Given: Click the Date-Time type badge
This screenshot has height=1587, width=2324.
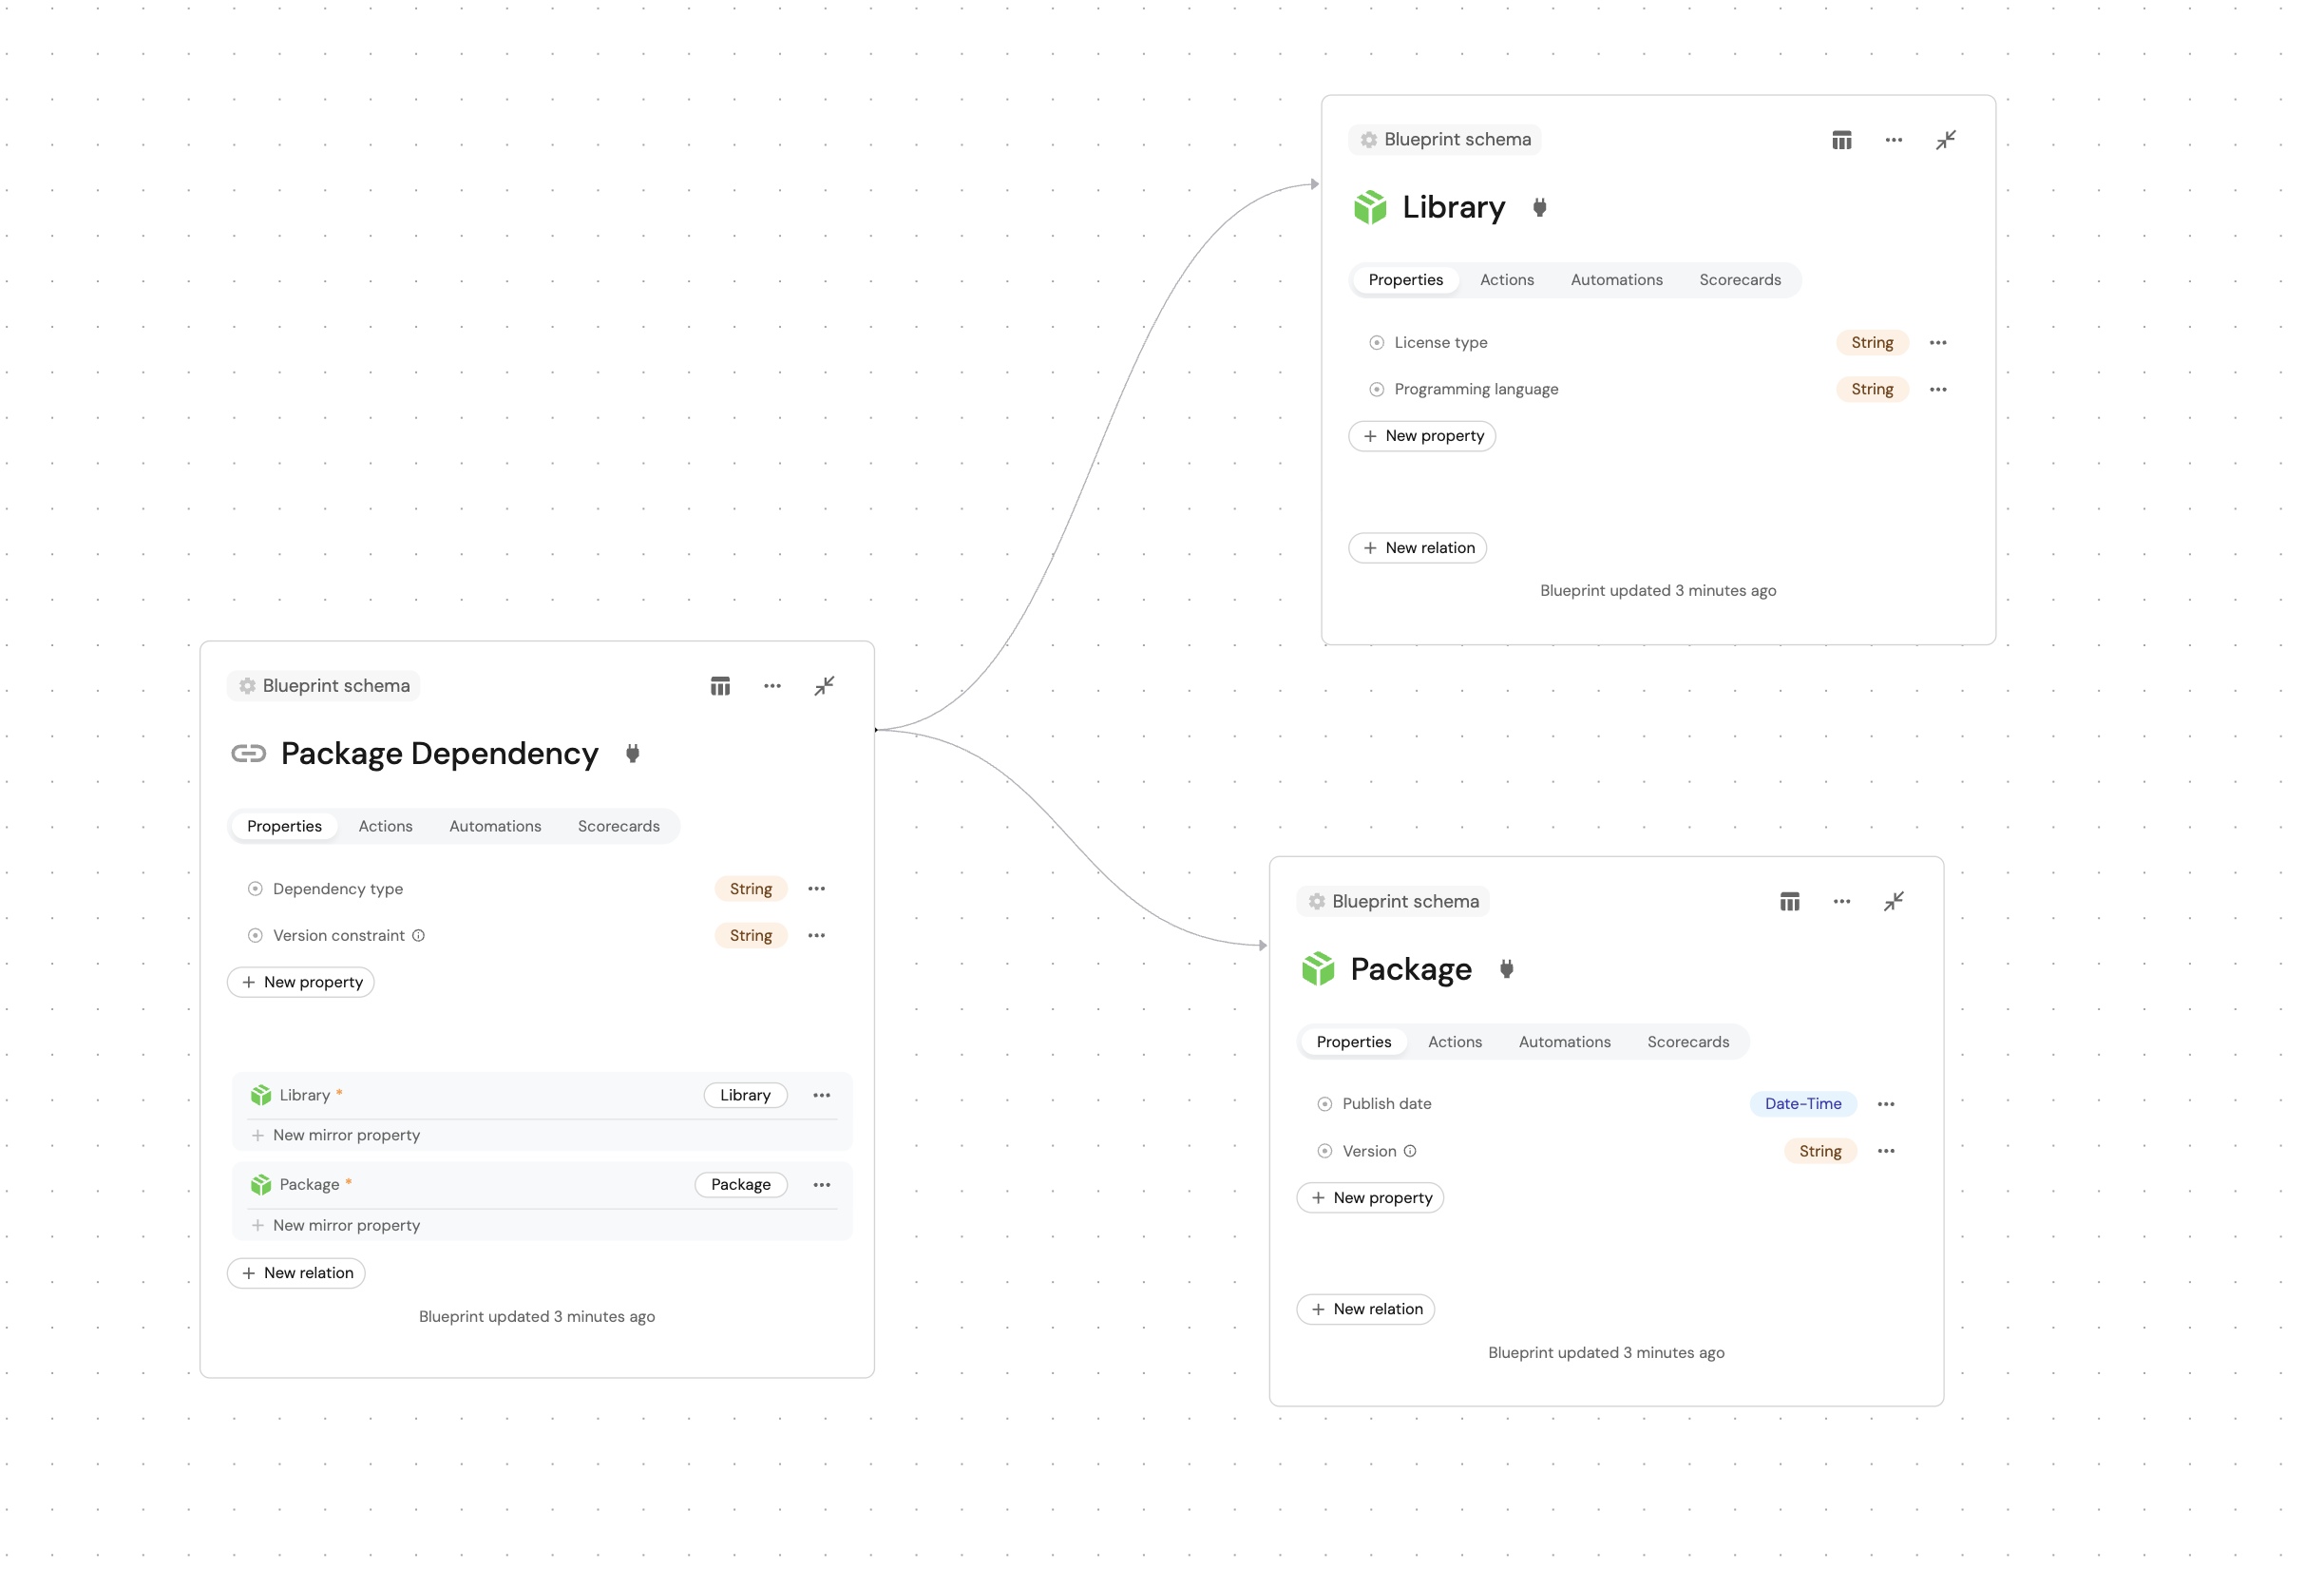Looking at the screenshot, I should point(1802,1104).
